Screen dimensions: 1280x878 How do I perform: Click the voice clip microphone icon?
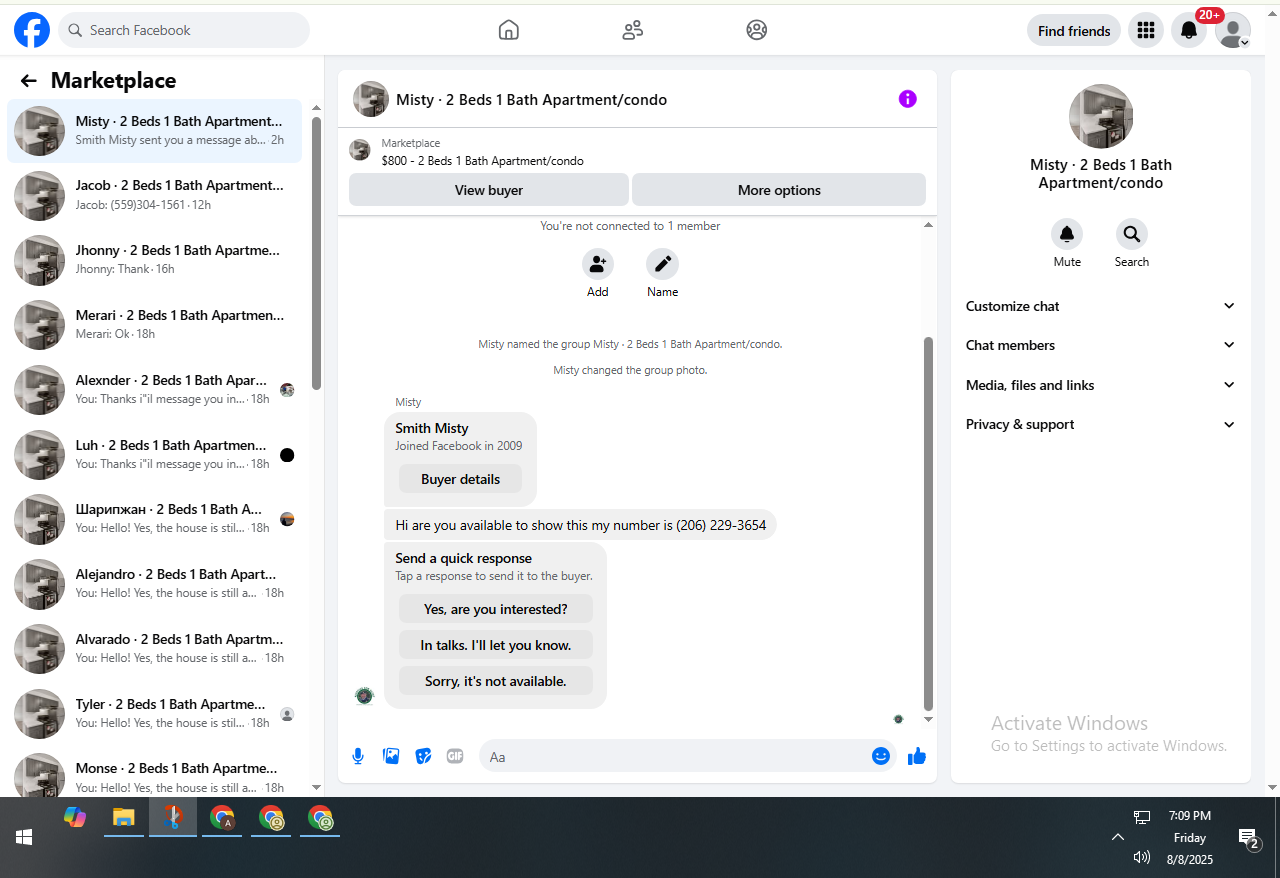tap(358, 757)
